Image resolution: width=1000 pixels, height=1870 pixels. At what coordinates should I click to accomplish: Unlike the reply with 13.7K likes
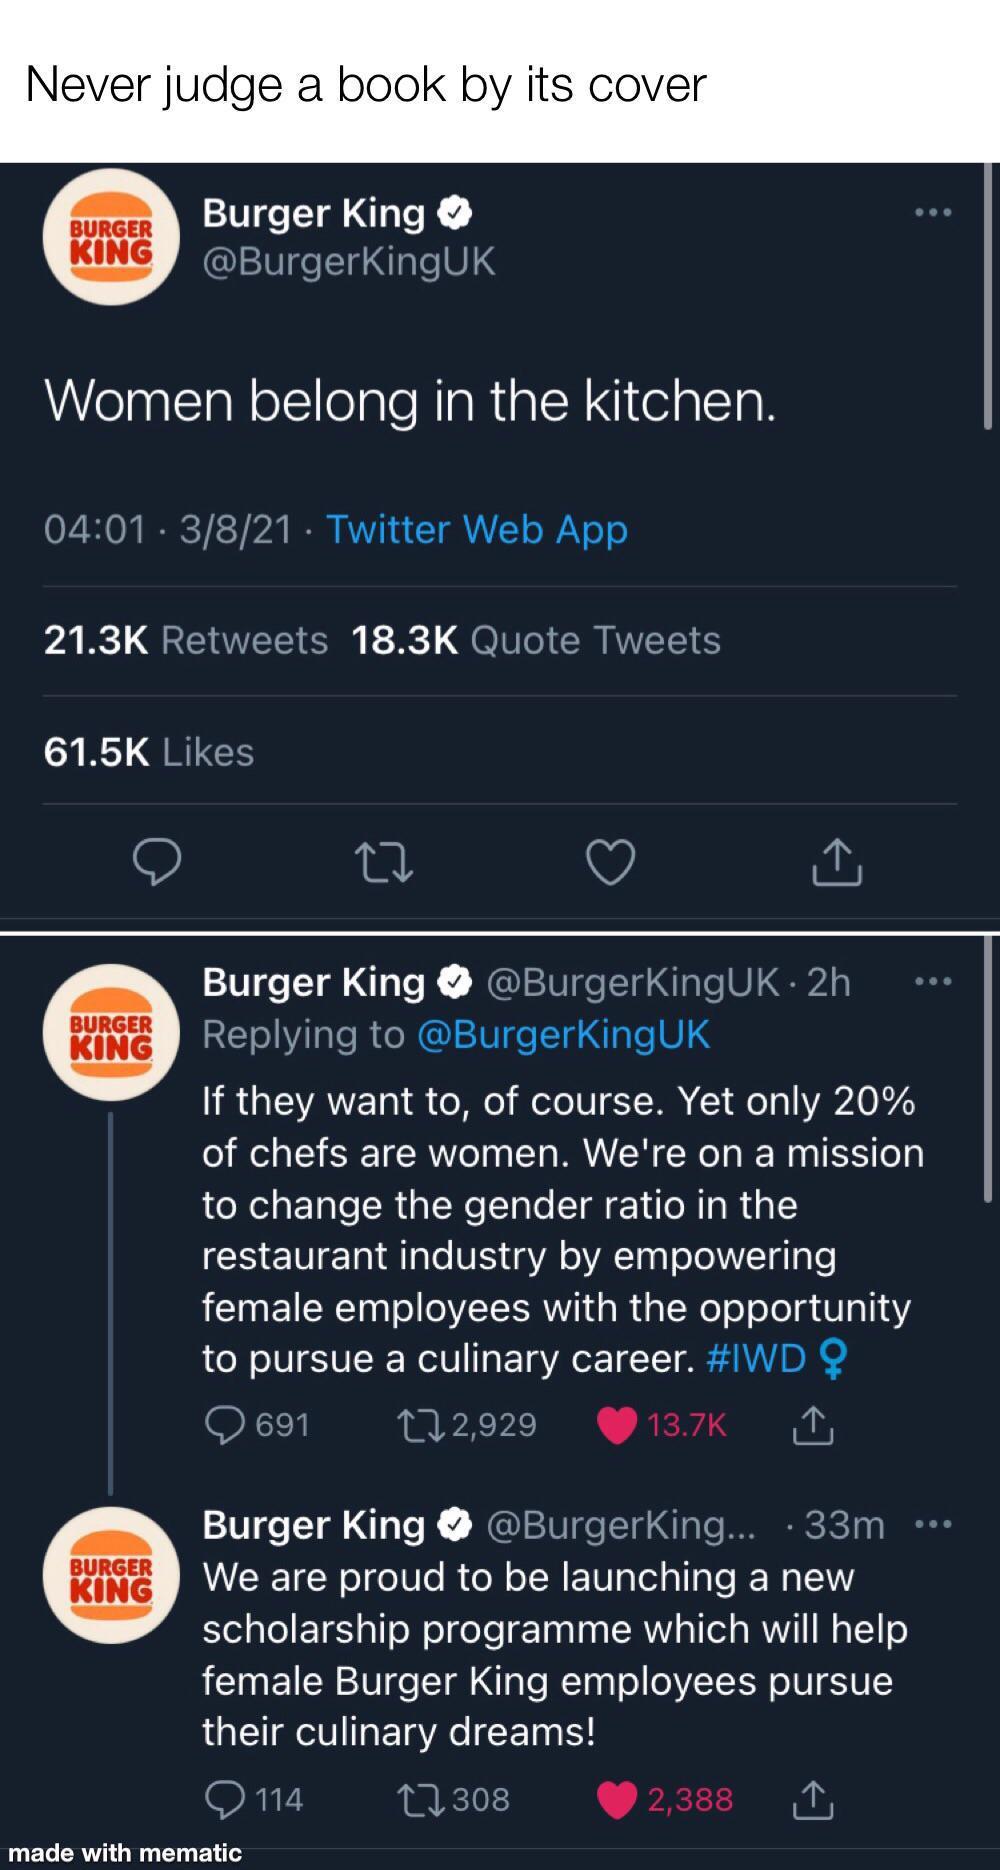[617, 1424]
